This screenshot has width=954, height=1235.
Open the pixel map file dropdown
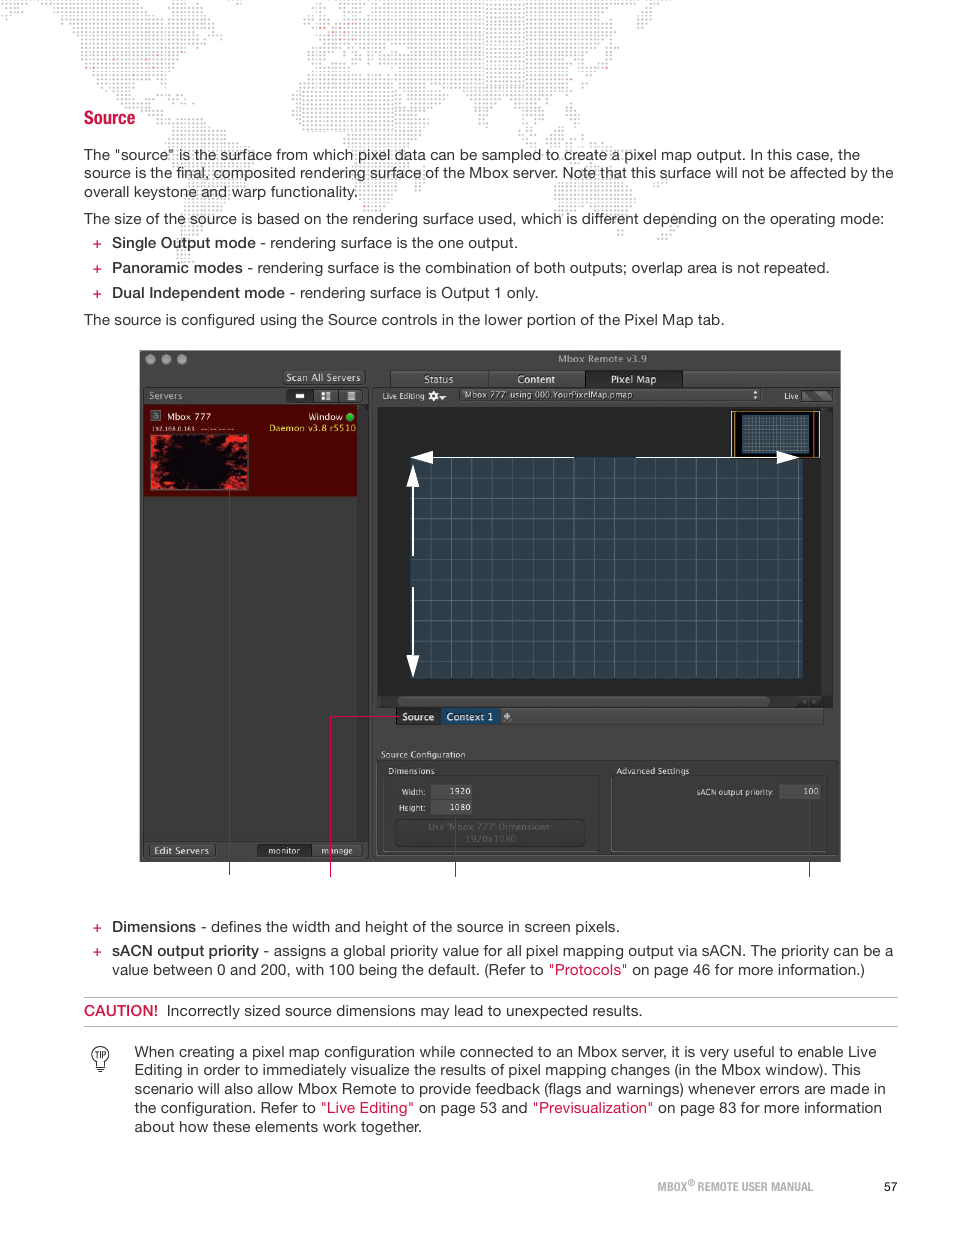coord(610,395)
